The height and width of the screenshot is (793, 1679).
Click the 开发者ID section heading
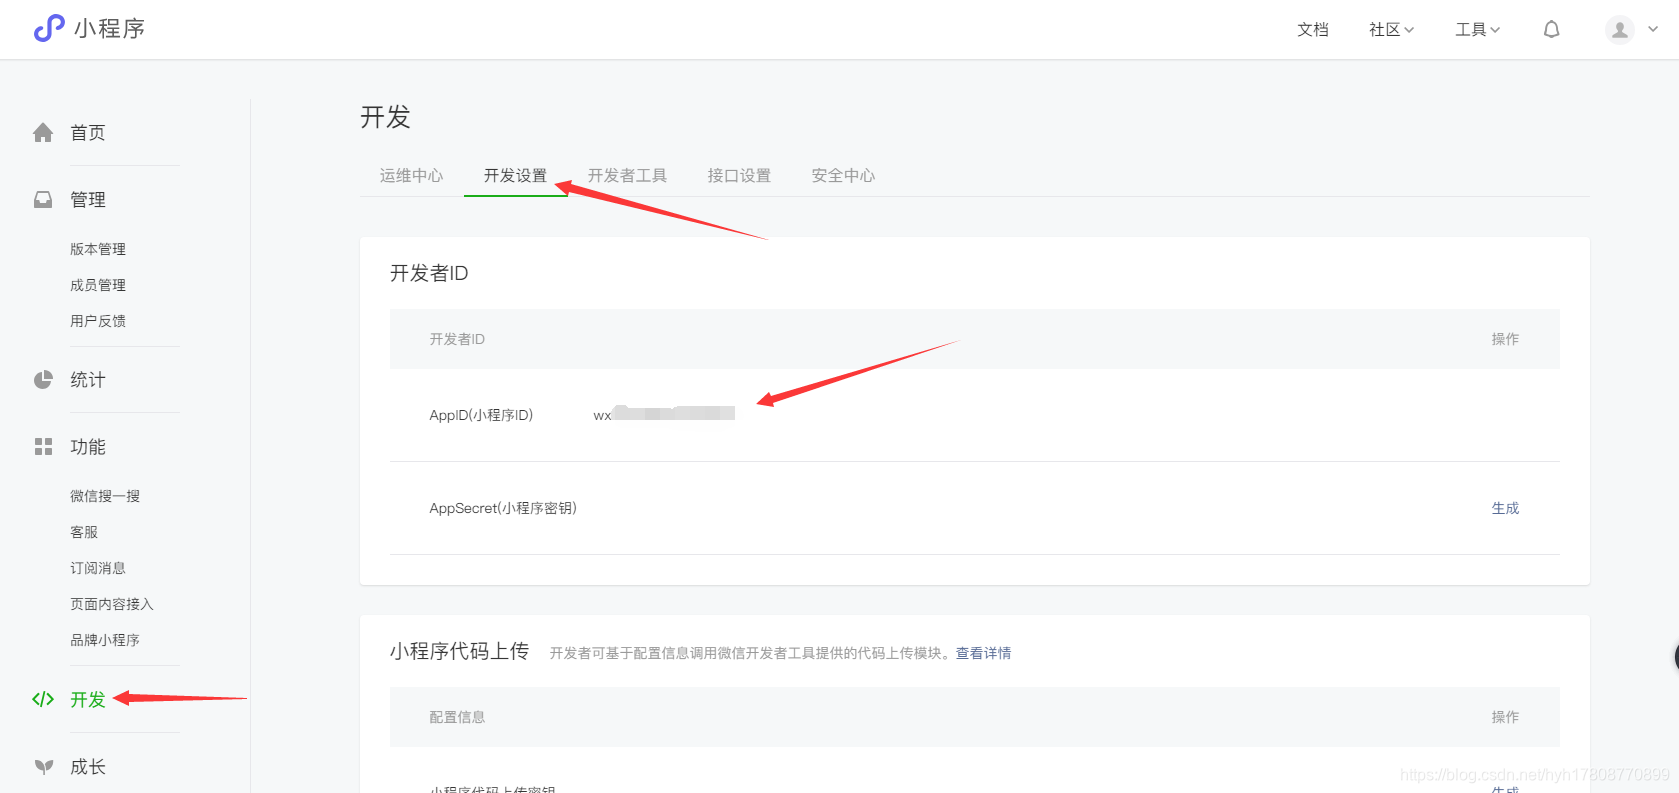429,273
